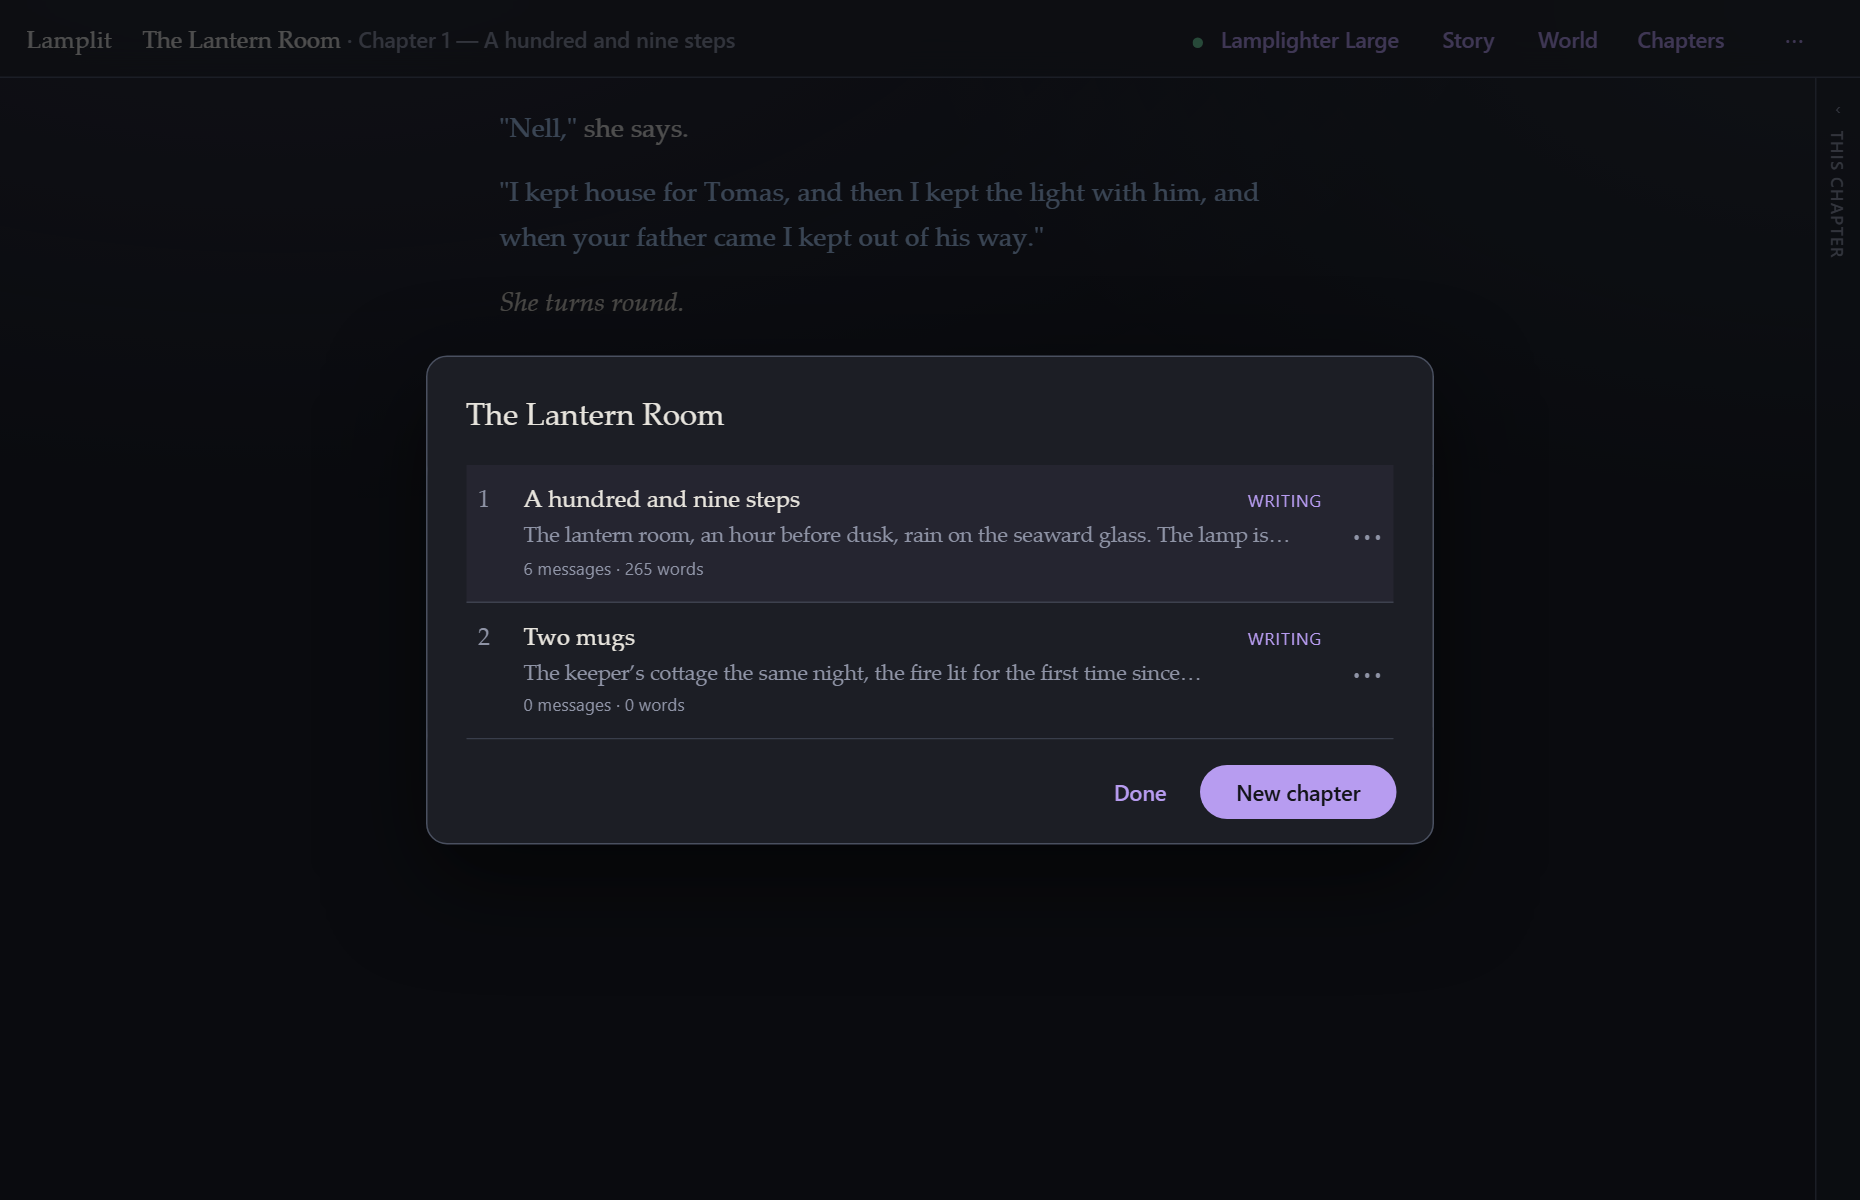This screenshot has width=1860, height=1200.
Task: Create a New chapter
Action: [1298, 792]
